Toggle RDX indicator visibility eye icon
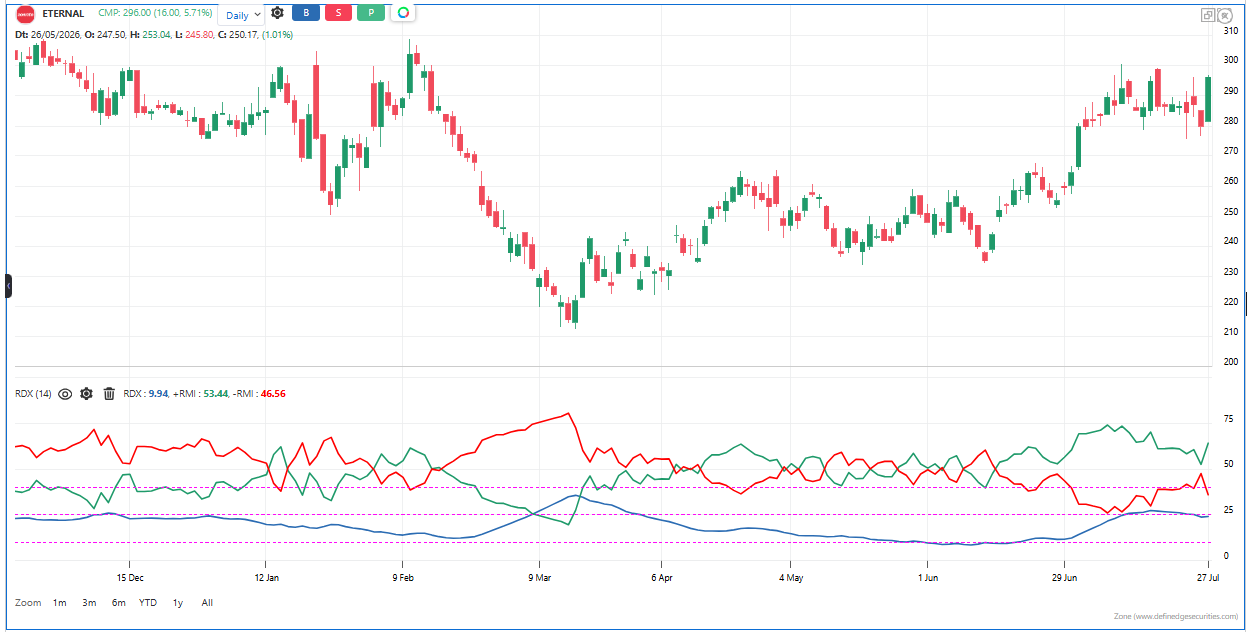The image size is (1247, 632). 65,394
